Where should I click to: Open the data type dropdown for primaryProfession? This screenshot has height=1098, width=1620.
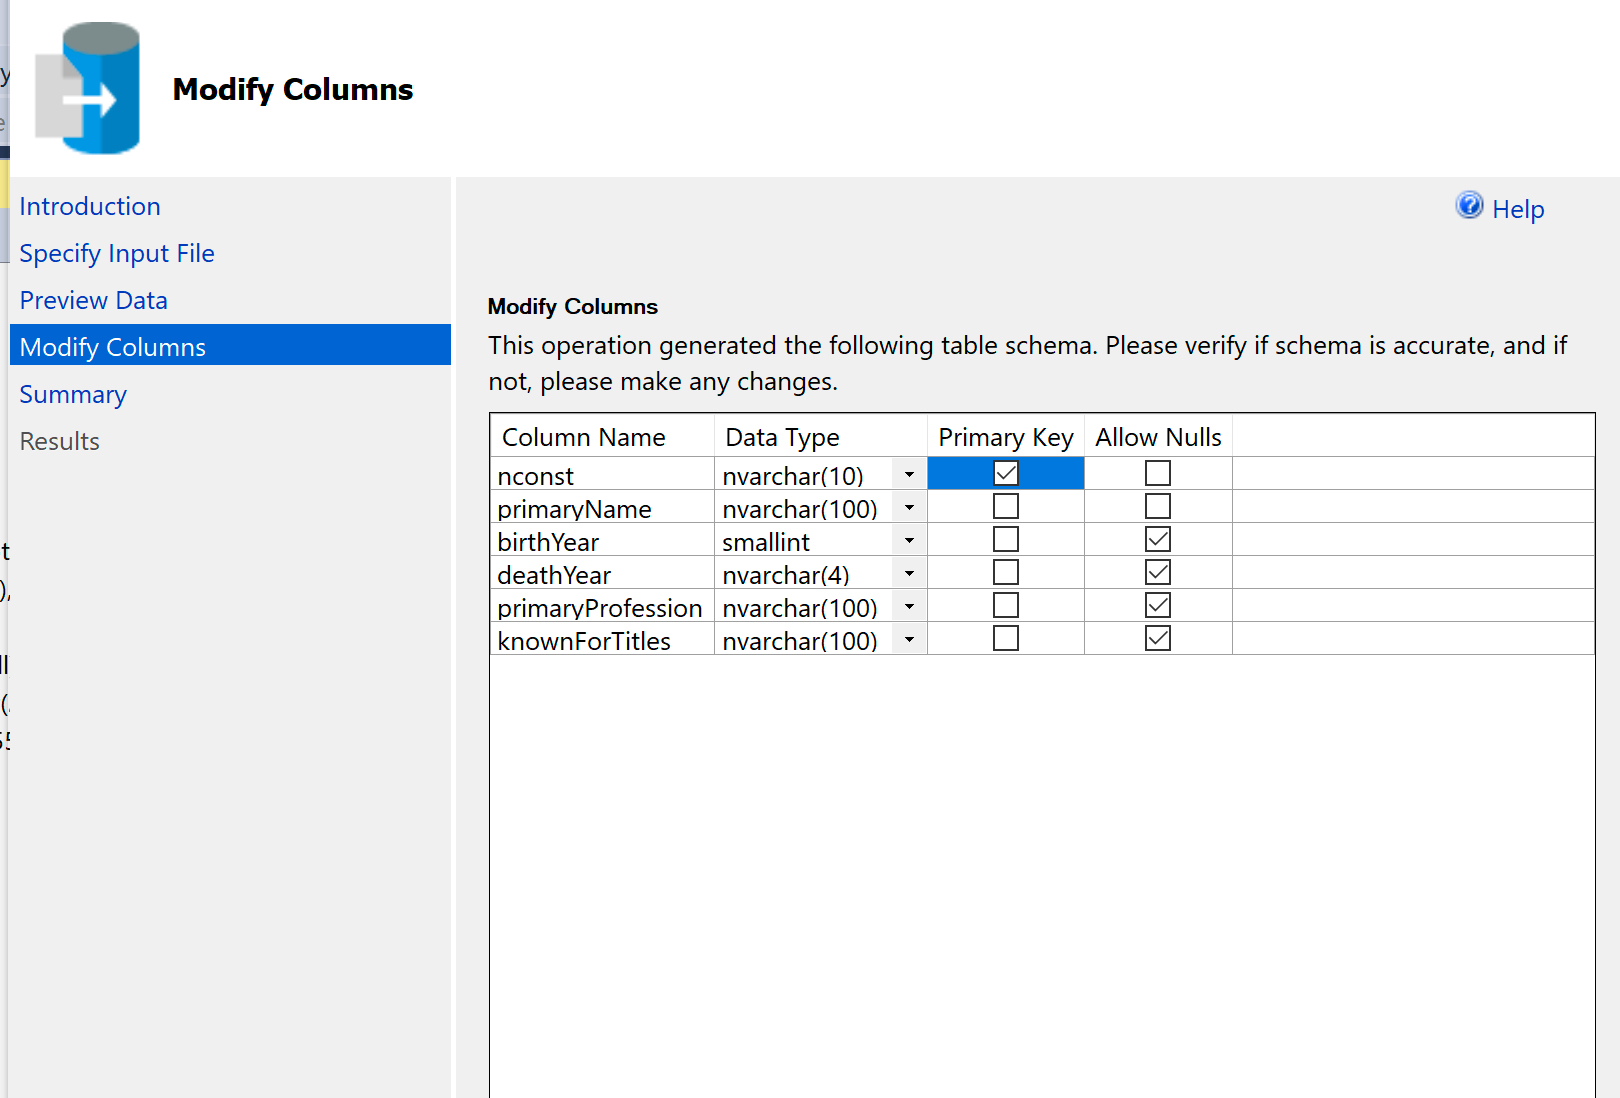coord(909,605)
